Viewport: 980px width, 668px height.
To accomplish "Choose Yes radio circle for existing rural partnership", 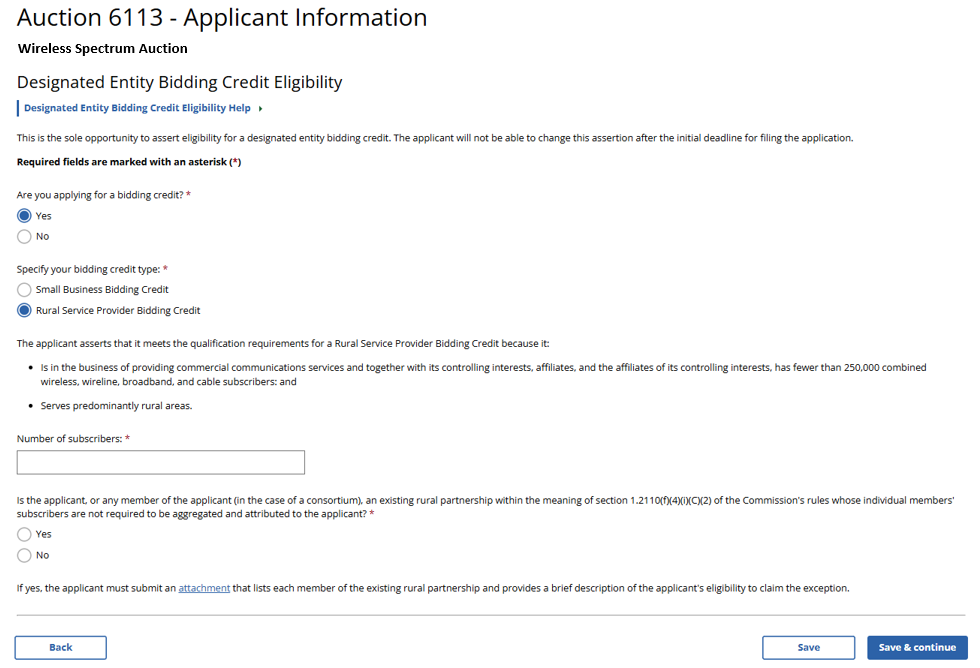I will tap(24, 534).
